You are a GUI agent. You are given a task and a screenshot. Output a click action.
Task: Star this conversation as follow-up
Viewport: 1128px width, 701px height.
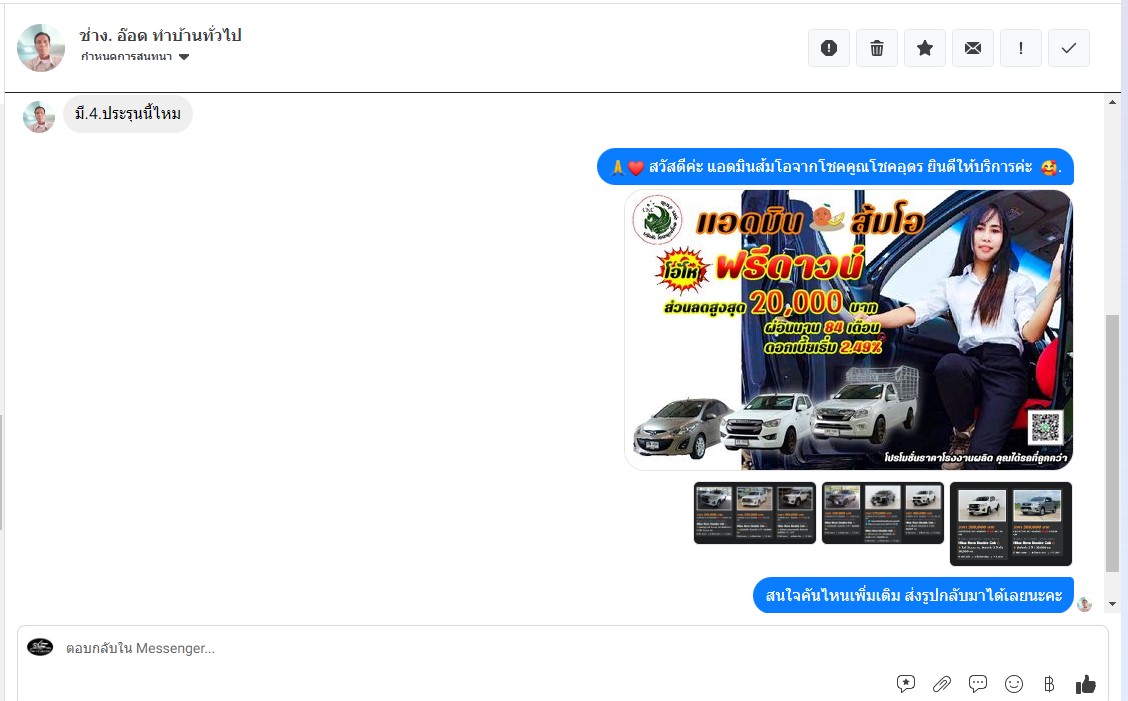tap(925, 48)
